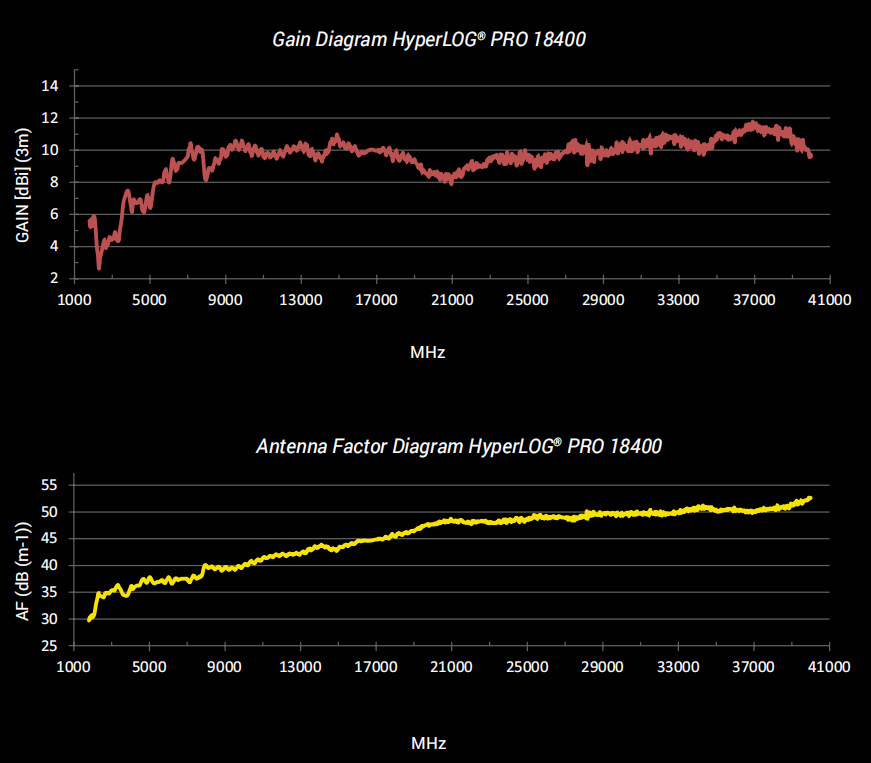Click the '14' tick on the GAIN axis

click(x=50, y=86)
